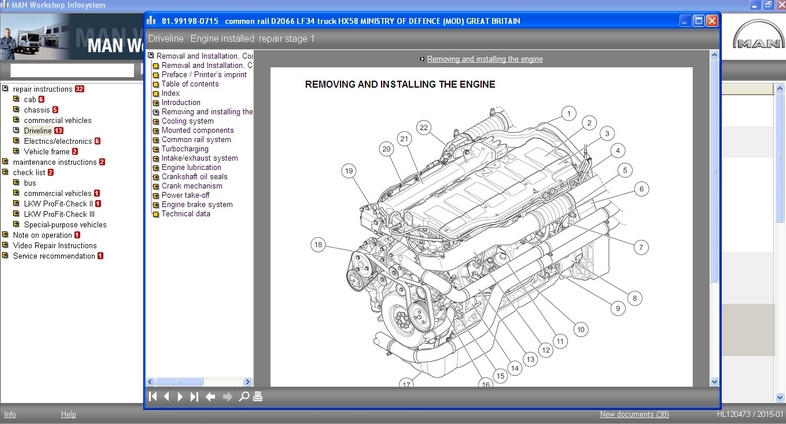
Task: Click the search input field
Action: point(72,70)
